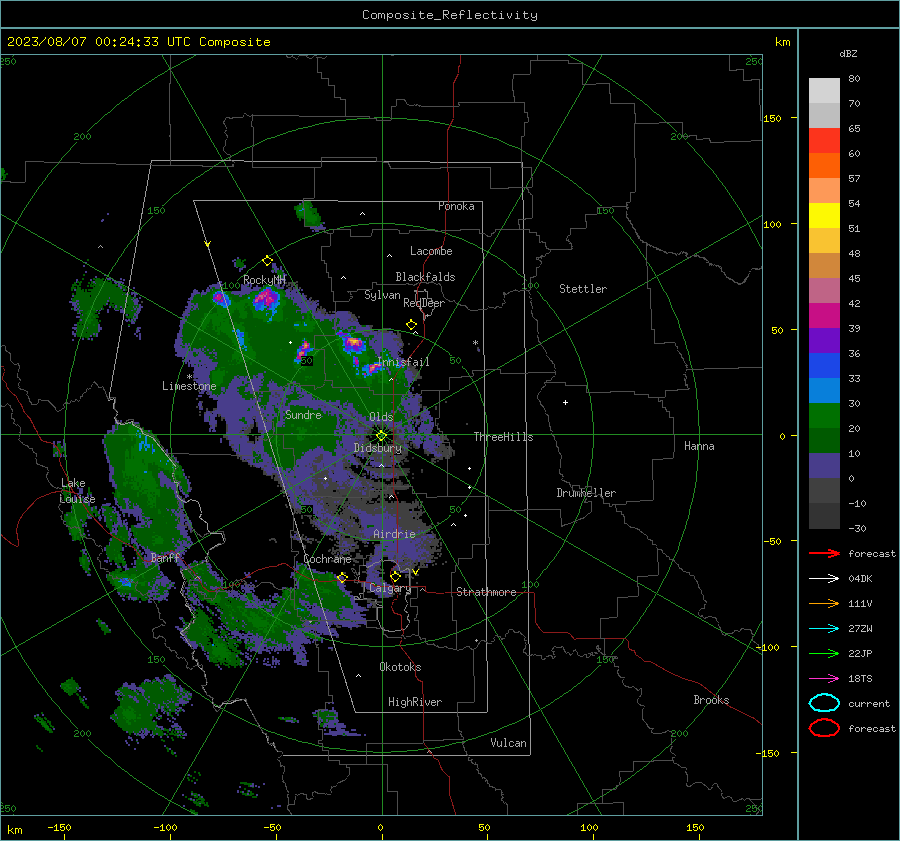Click yellow diamond marker above RockyMH
Screen dimensions: 900x841
coord(267,261)
